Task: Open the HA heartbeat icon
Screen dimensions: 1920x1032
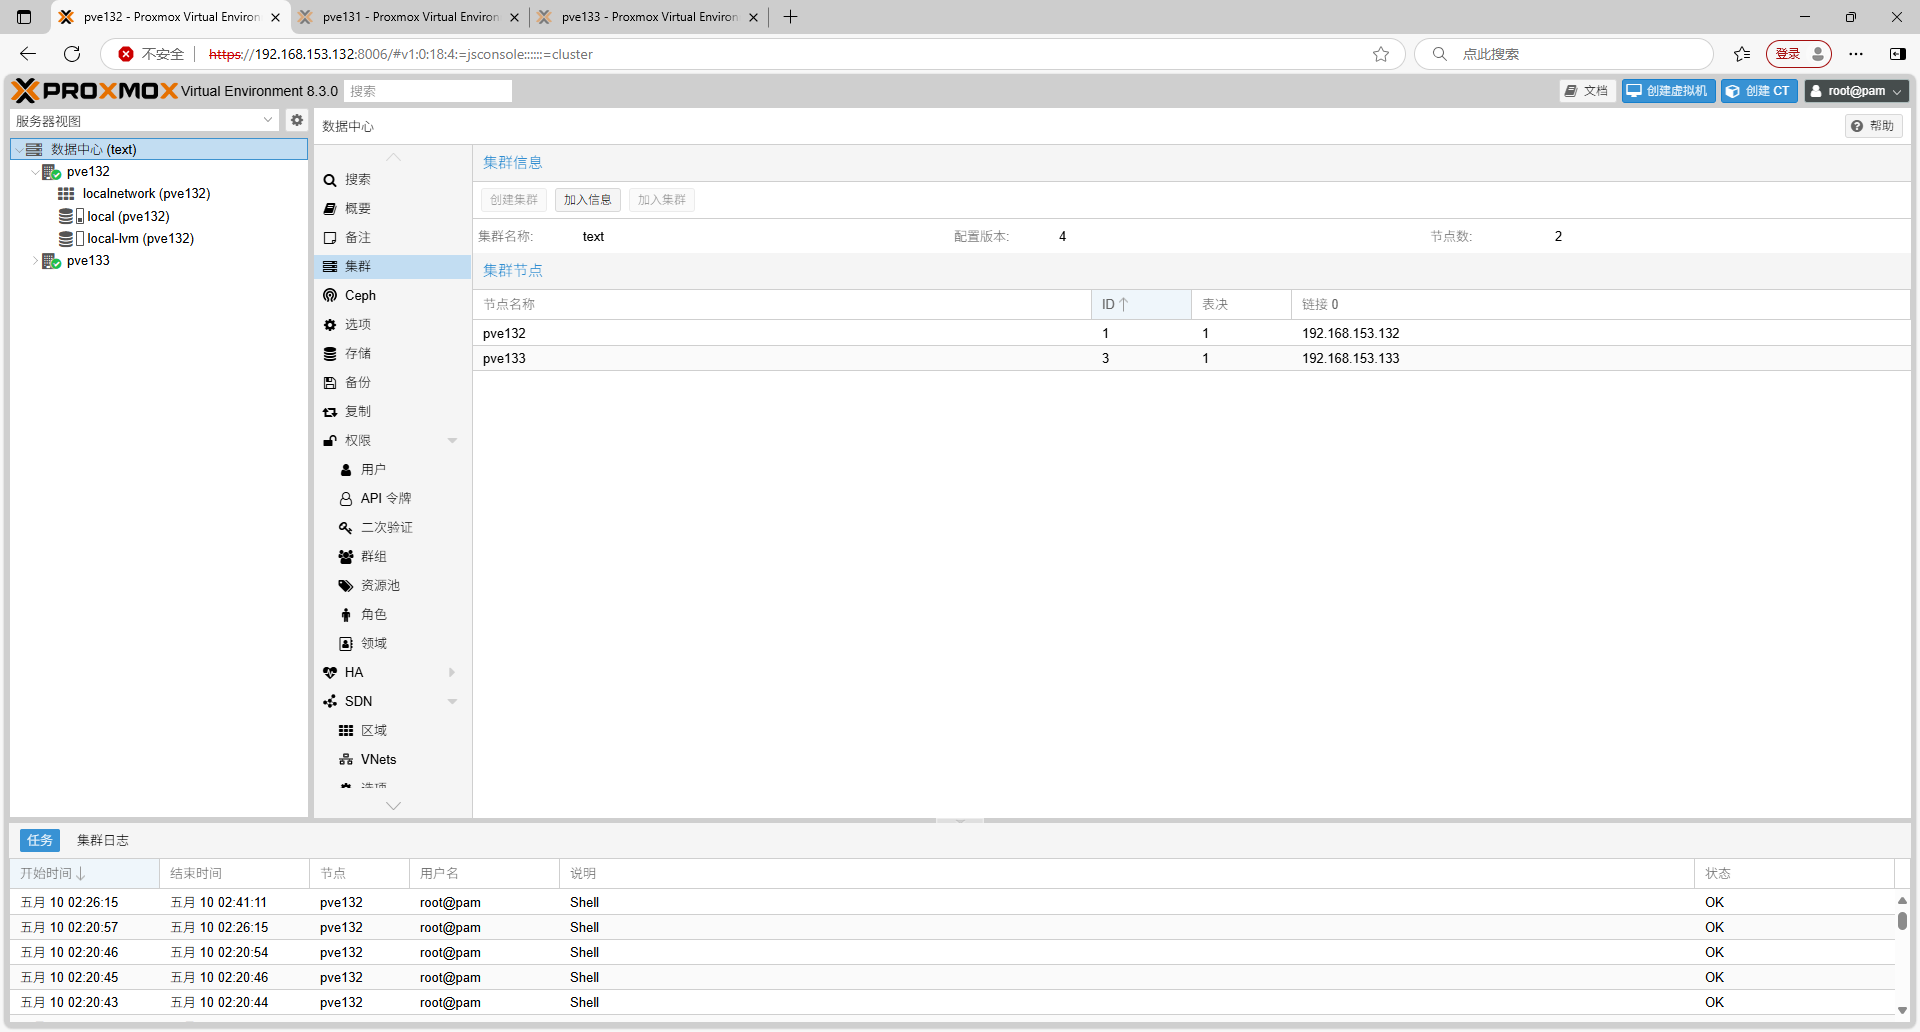Action: pyautogui.click(x=330, y=673)
